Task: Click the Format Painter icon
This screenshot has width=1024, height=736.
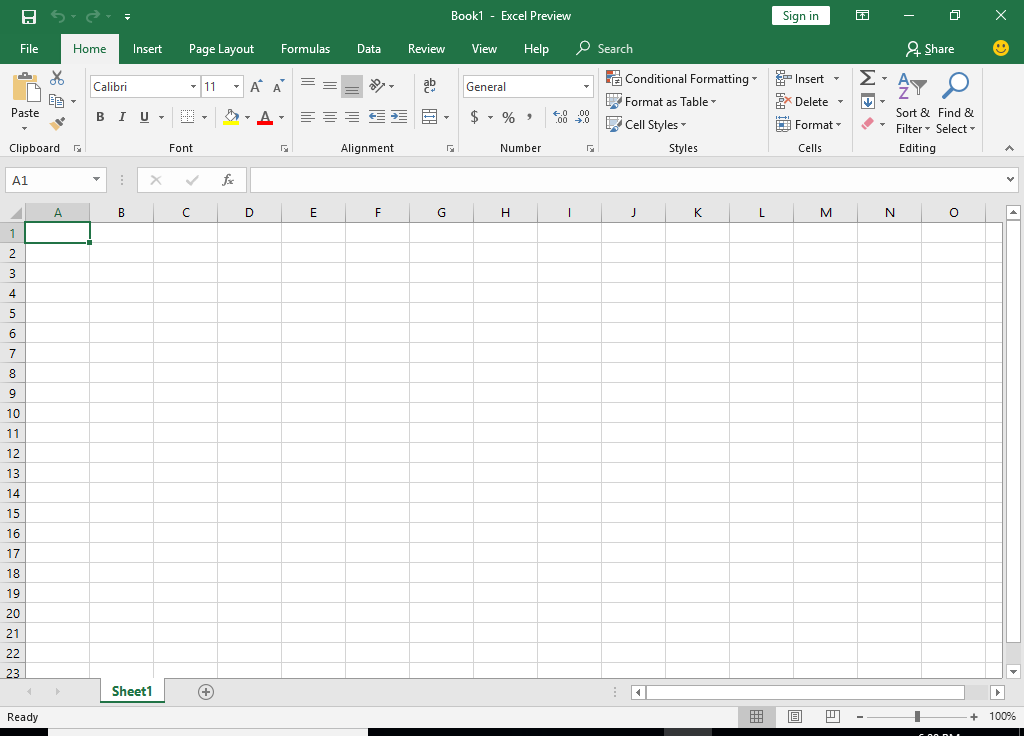Action: 58,123
